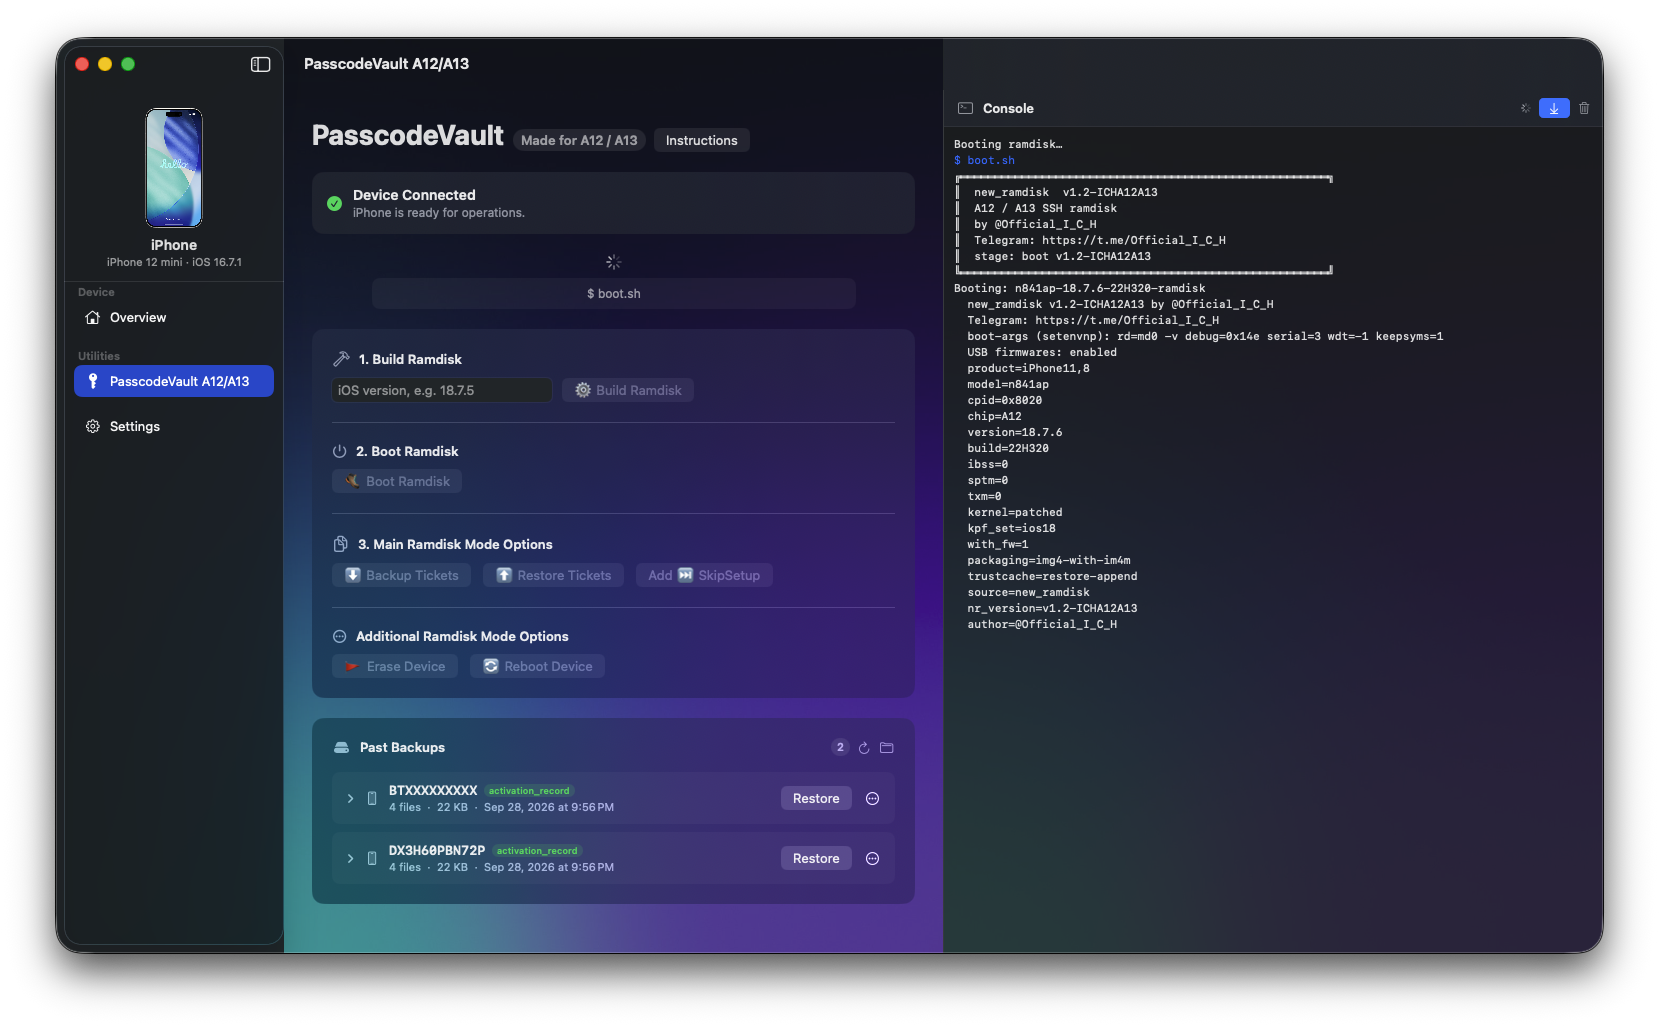Click the hammer icon beside Build Ramdisk heading
Screen dimensions: 1659x1027
click(341, 359)
